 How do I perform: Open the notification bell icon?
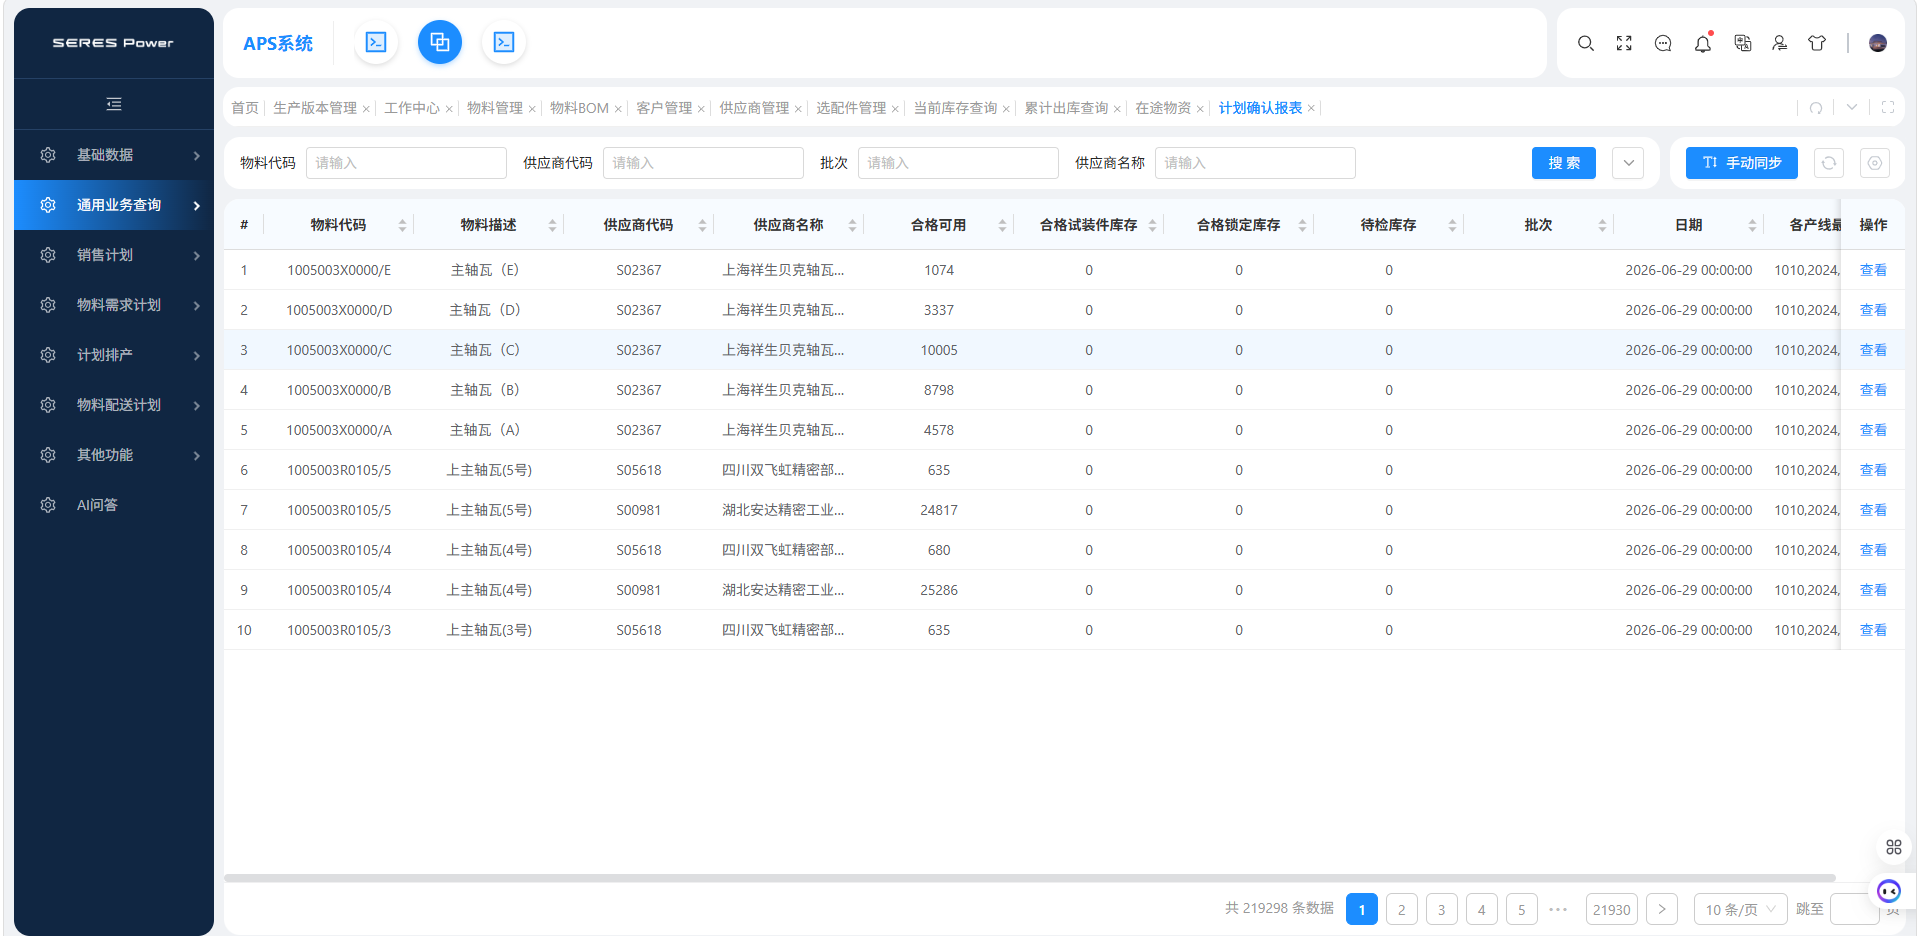[1703, 43]
